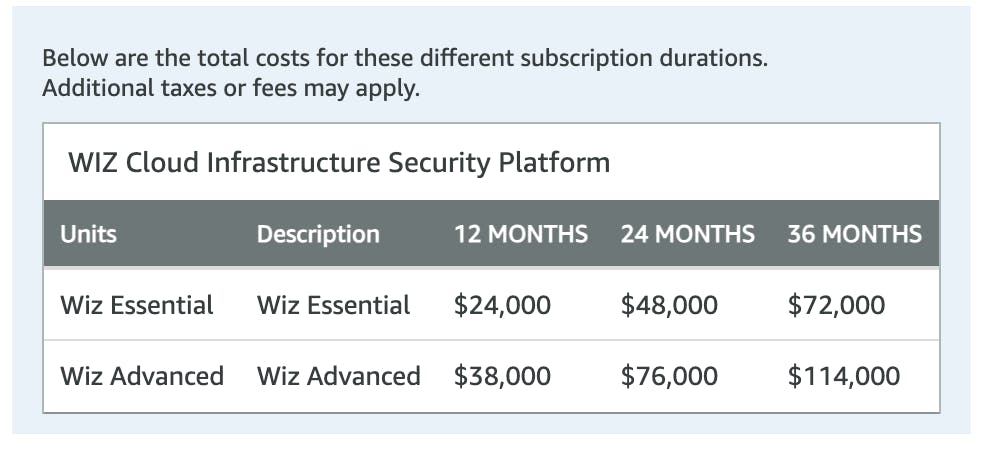Click the $48,000 price for Wiz Essential
The image size is (988, 450).
tap(669, 305)
